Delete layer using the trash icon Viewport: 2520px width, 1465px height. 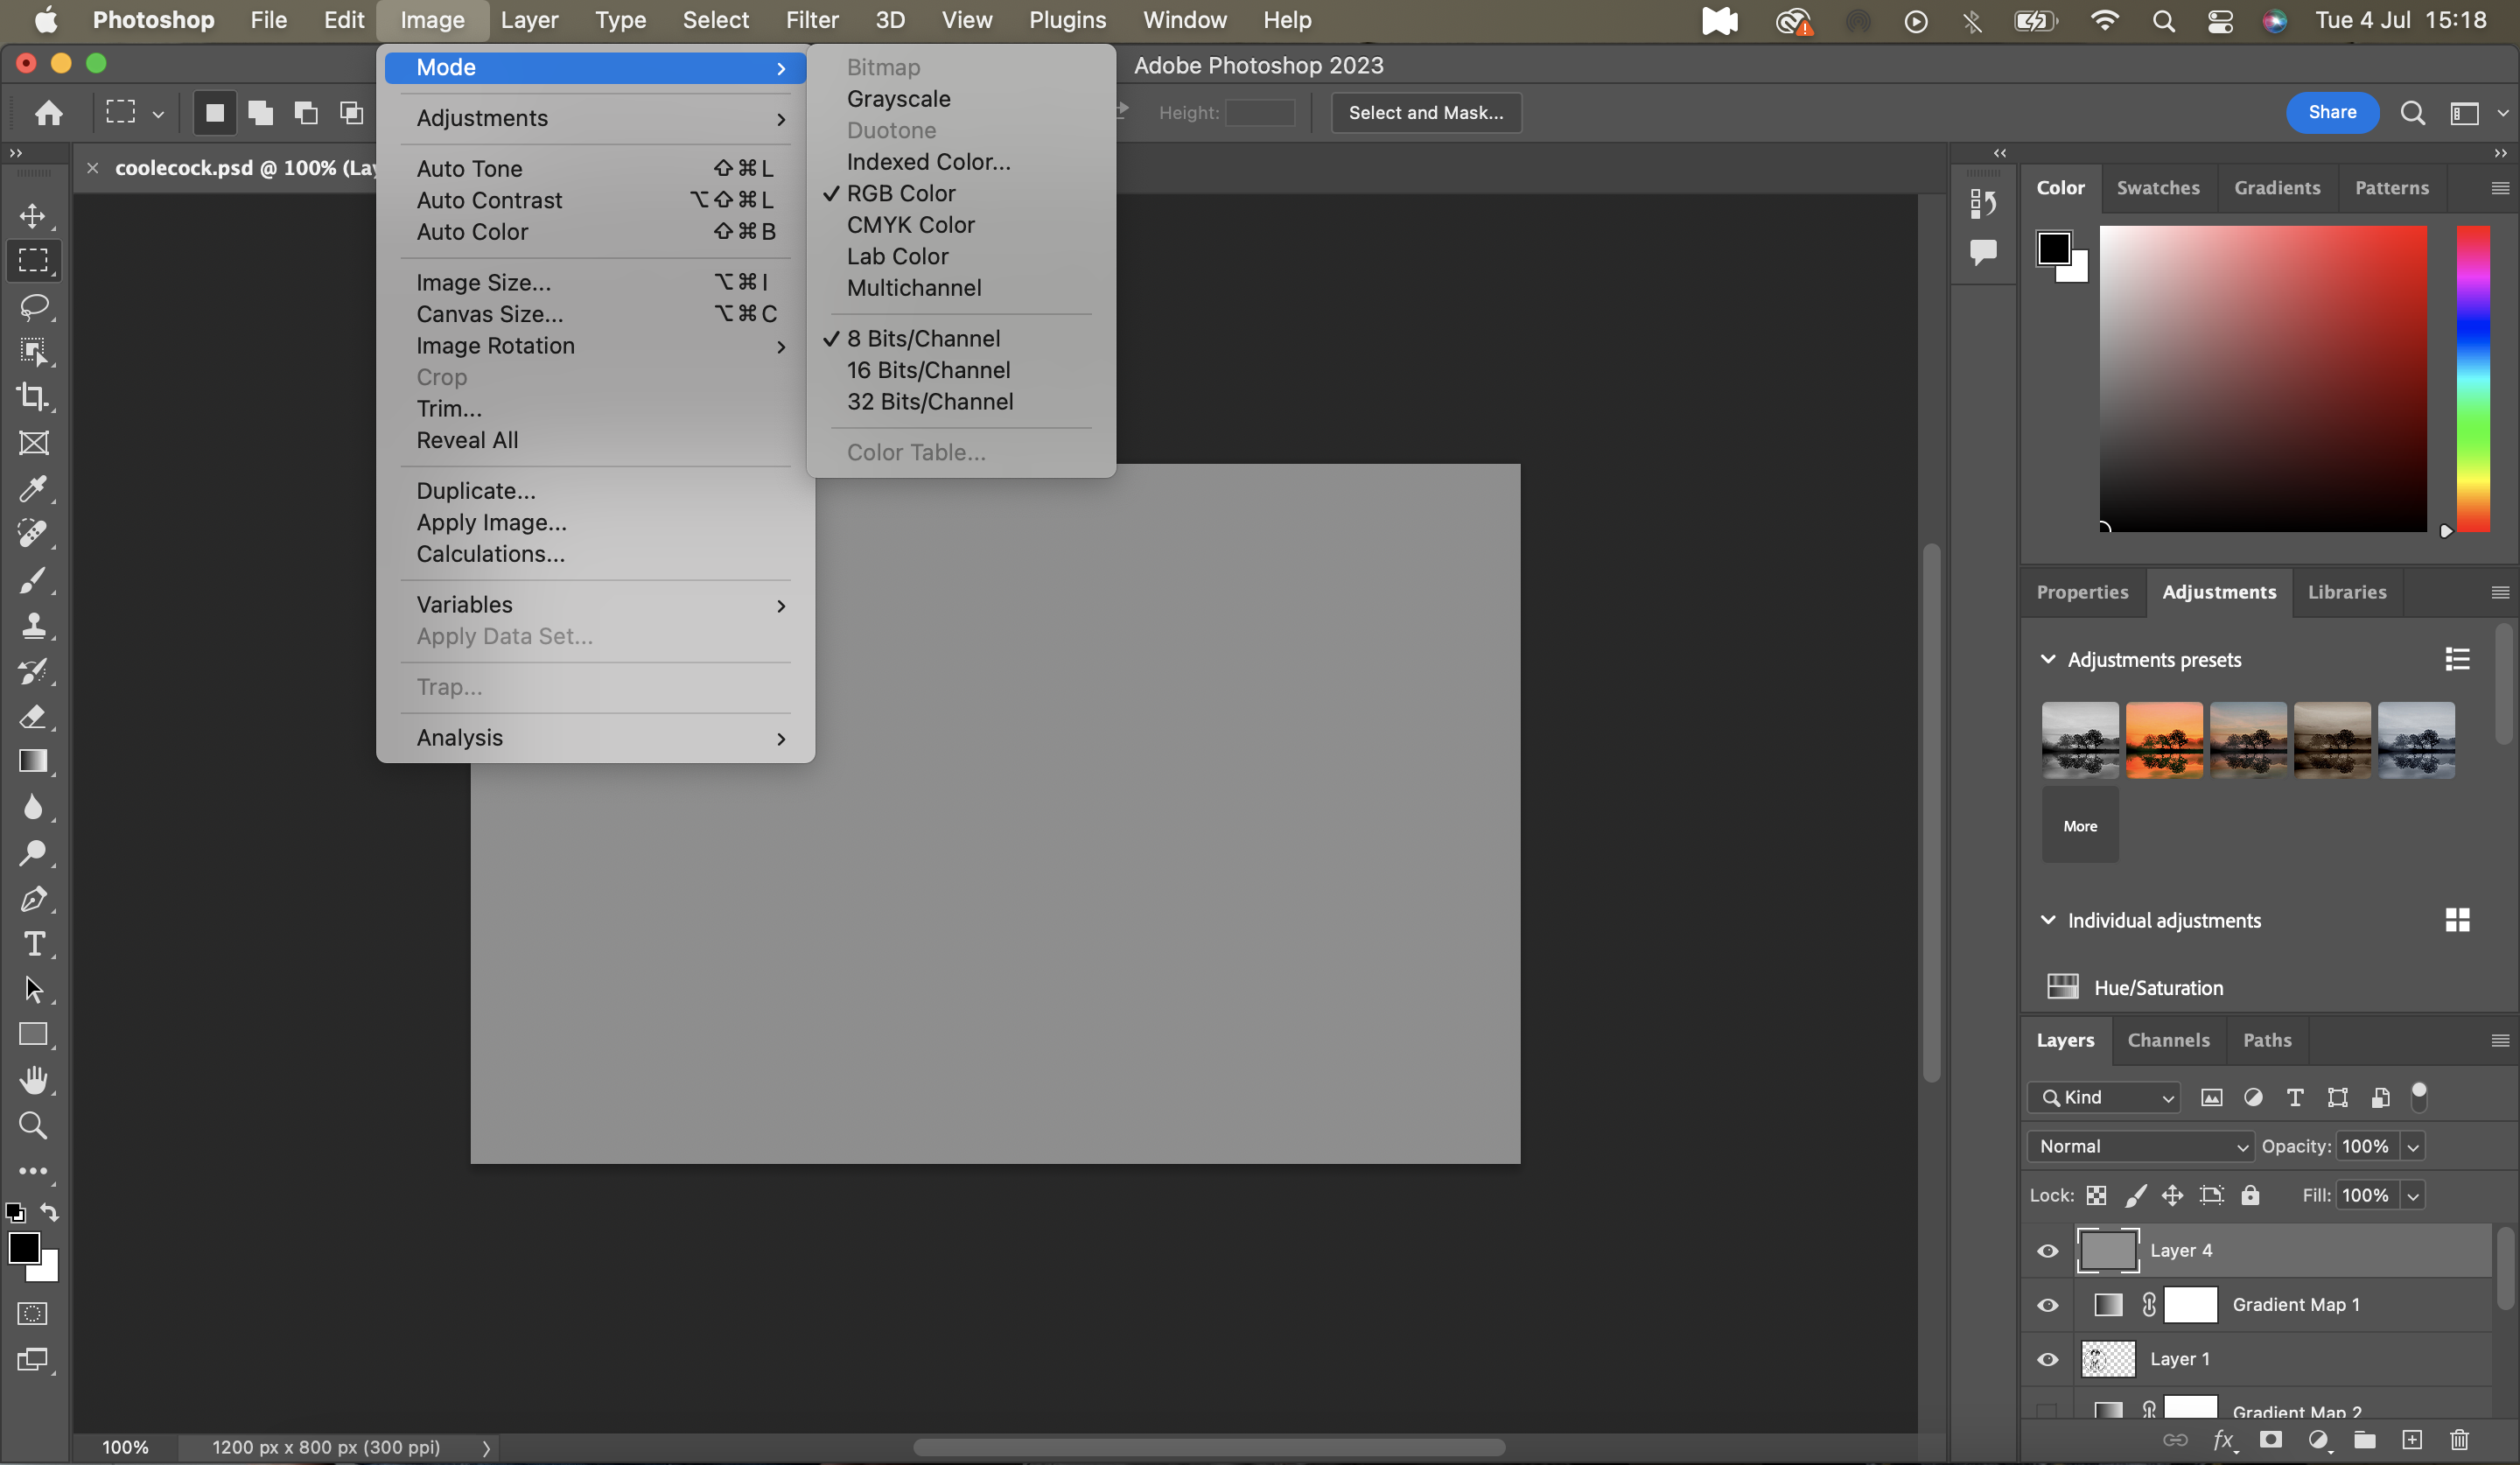click(x=2459, y=1440)
